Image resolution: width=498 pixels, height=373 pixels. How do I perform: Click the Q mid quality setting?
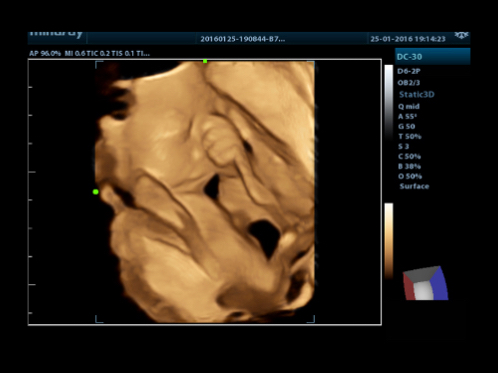pos(409,106)
